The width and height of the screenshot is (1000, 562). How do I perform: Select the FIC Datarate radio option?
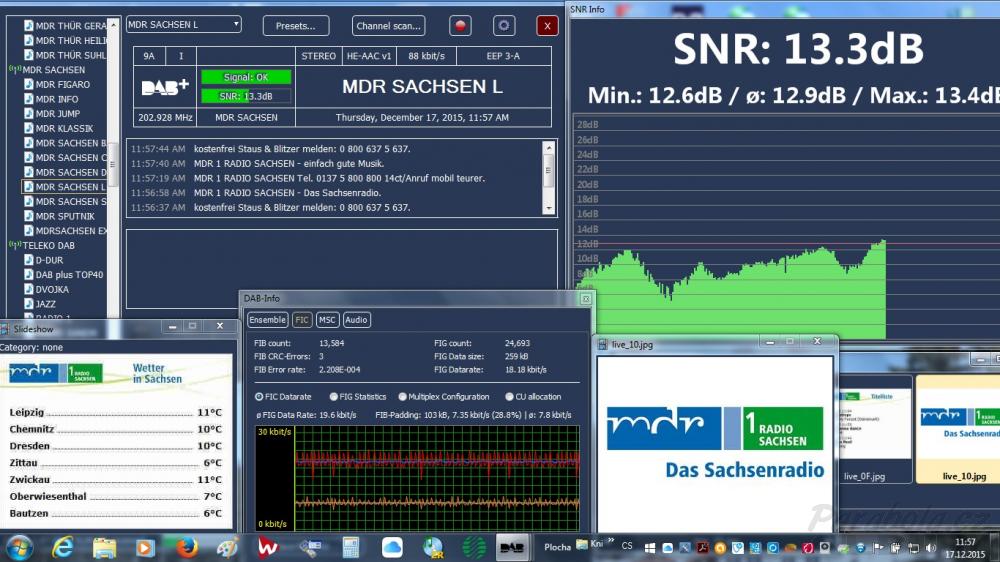pos(259,397)
